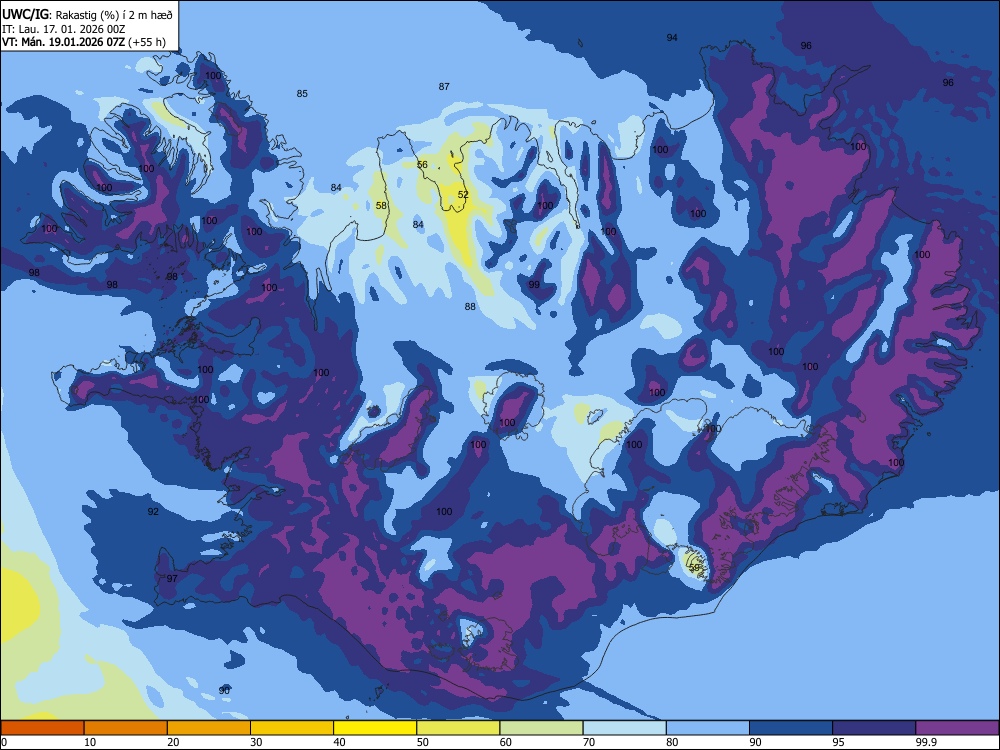The width and height of the screenshot is (1000, 750).
Task: Click the humidity value '56' on the map
Action: point(422,165)
